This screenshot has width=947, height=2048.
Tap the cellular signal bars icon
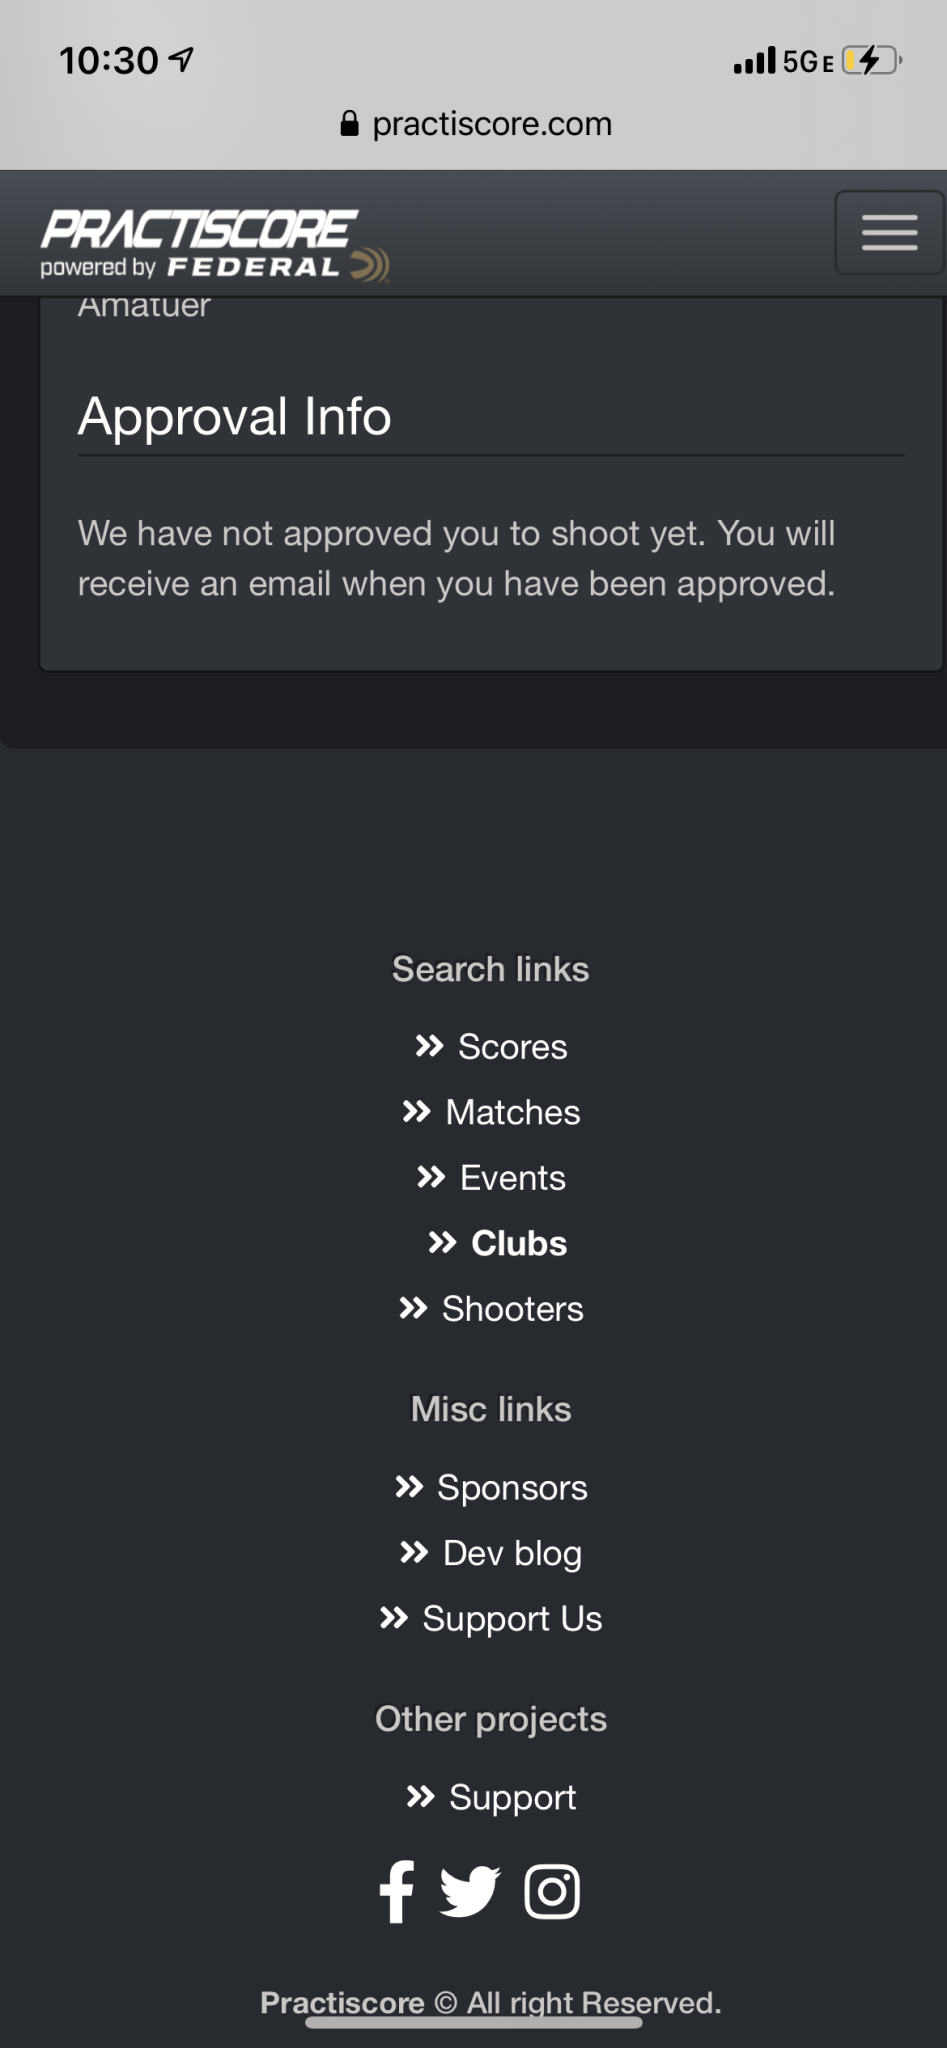754,61
